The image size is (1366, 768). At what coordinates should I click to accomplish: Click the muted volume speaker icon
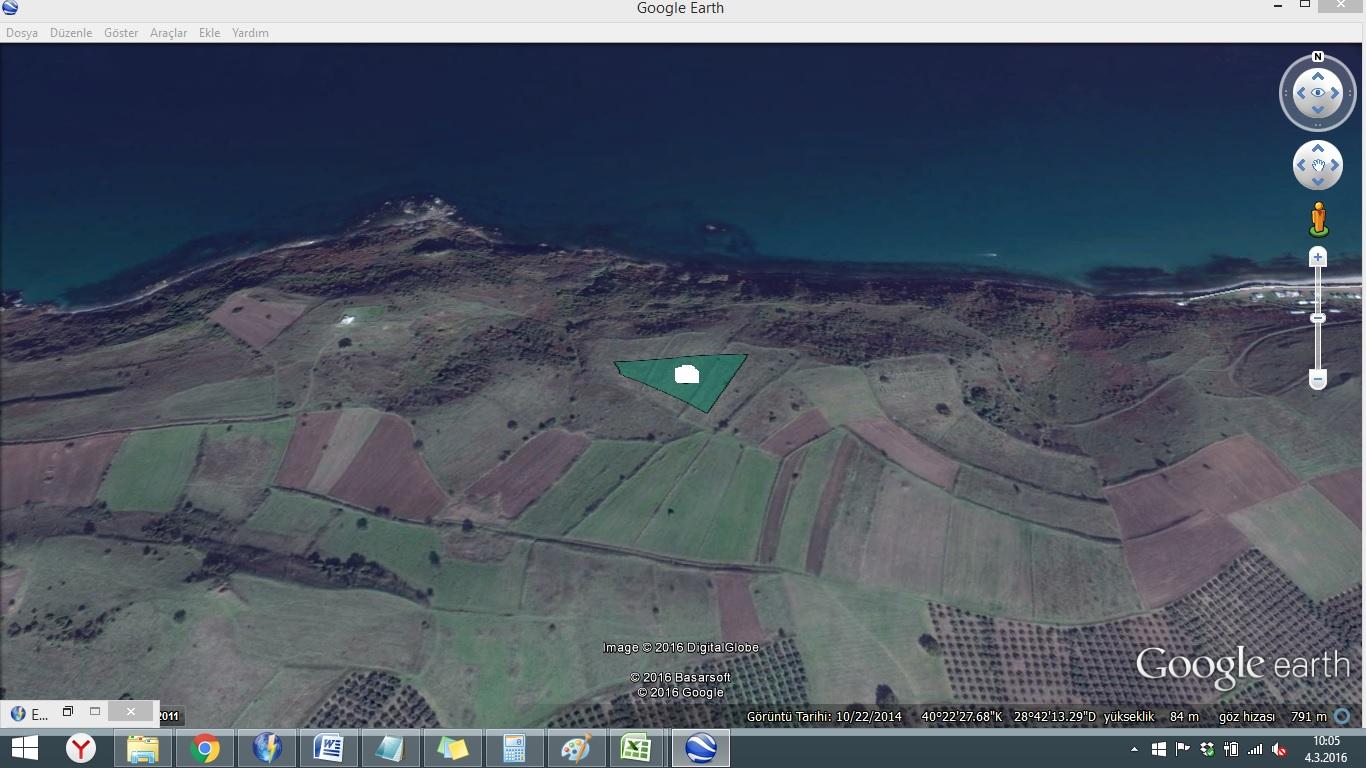point(1279,749)
